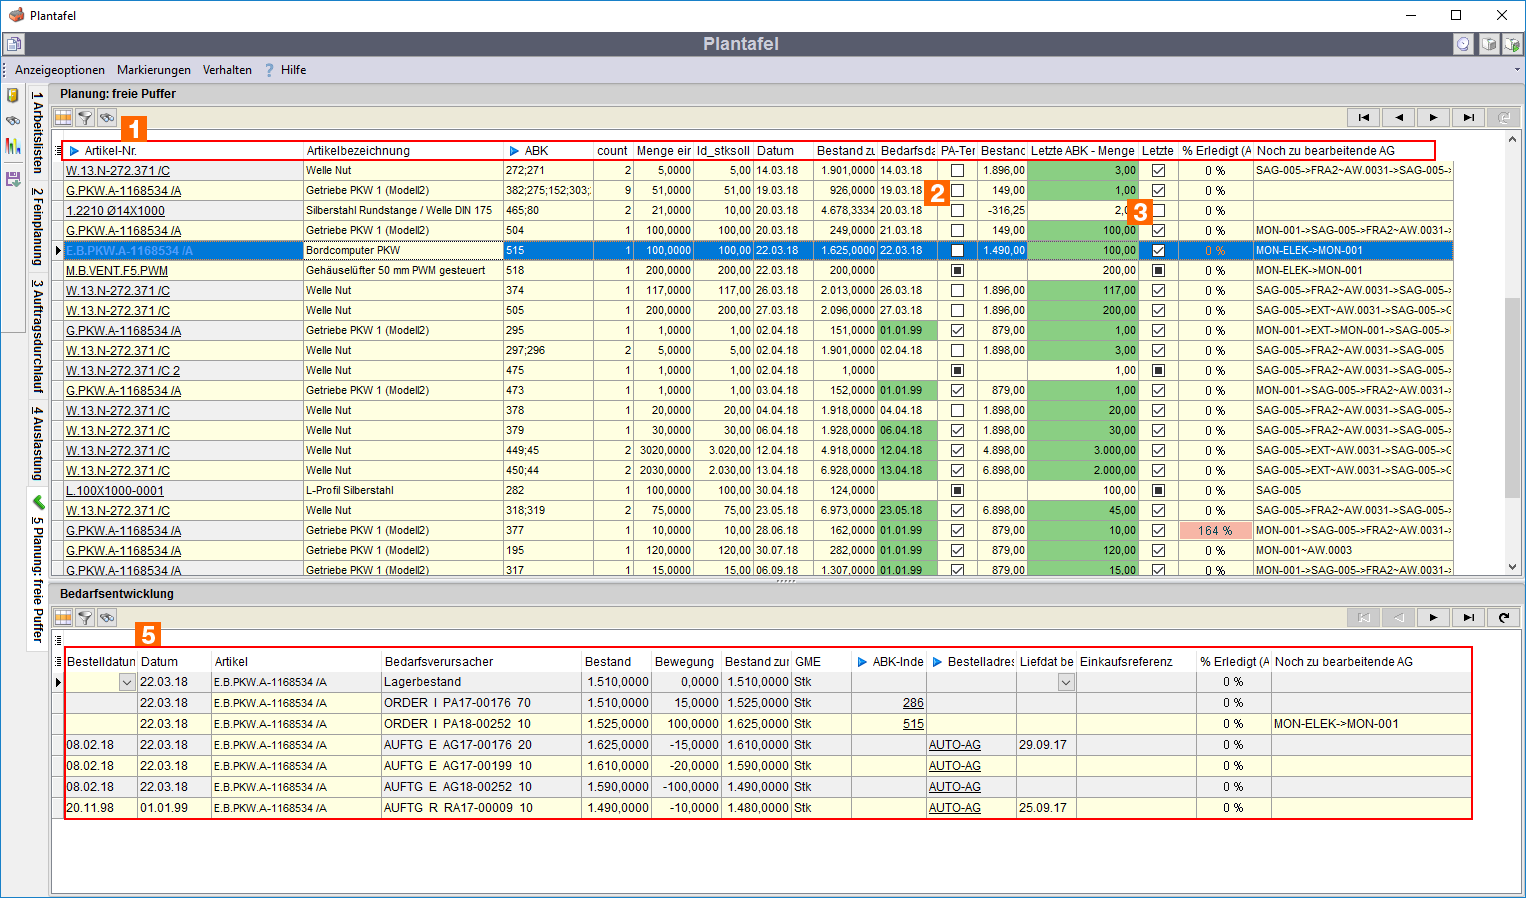Image resolution: width=1526 pixels, height=898 pixels.
Task: Go to next record in Planung table
Action: (x=1434, y=117)
